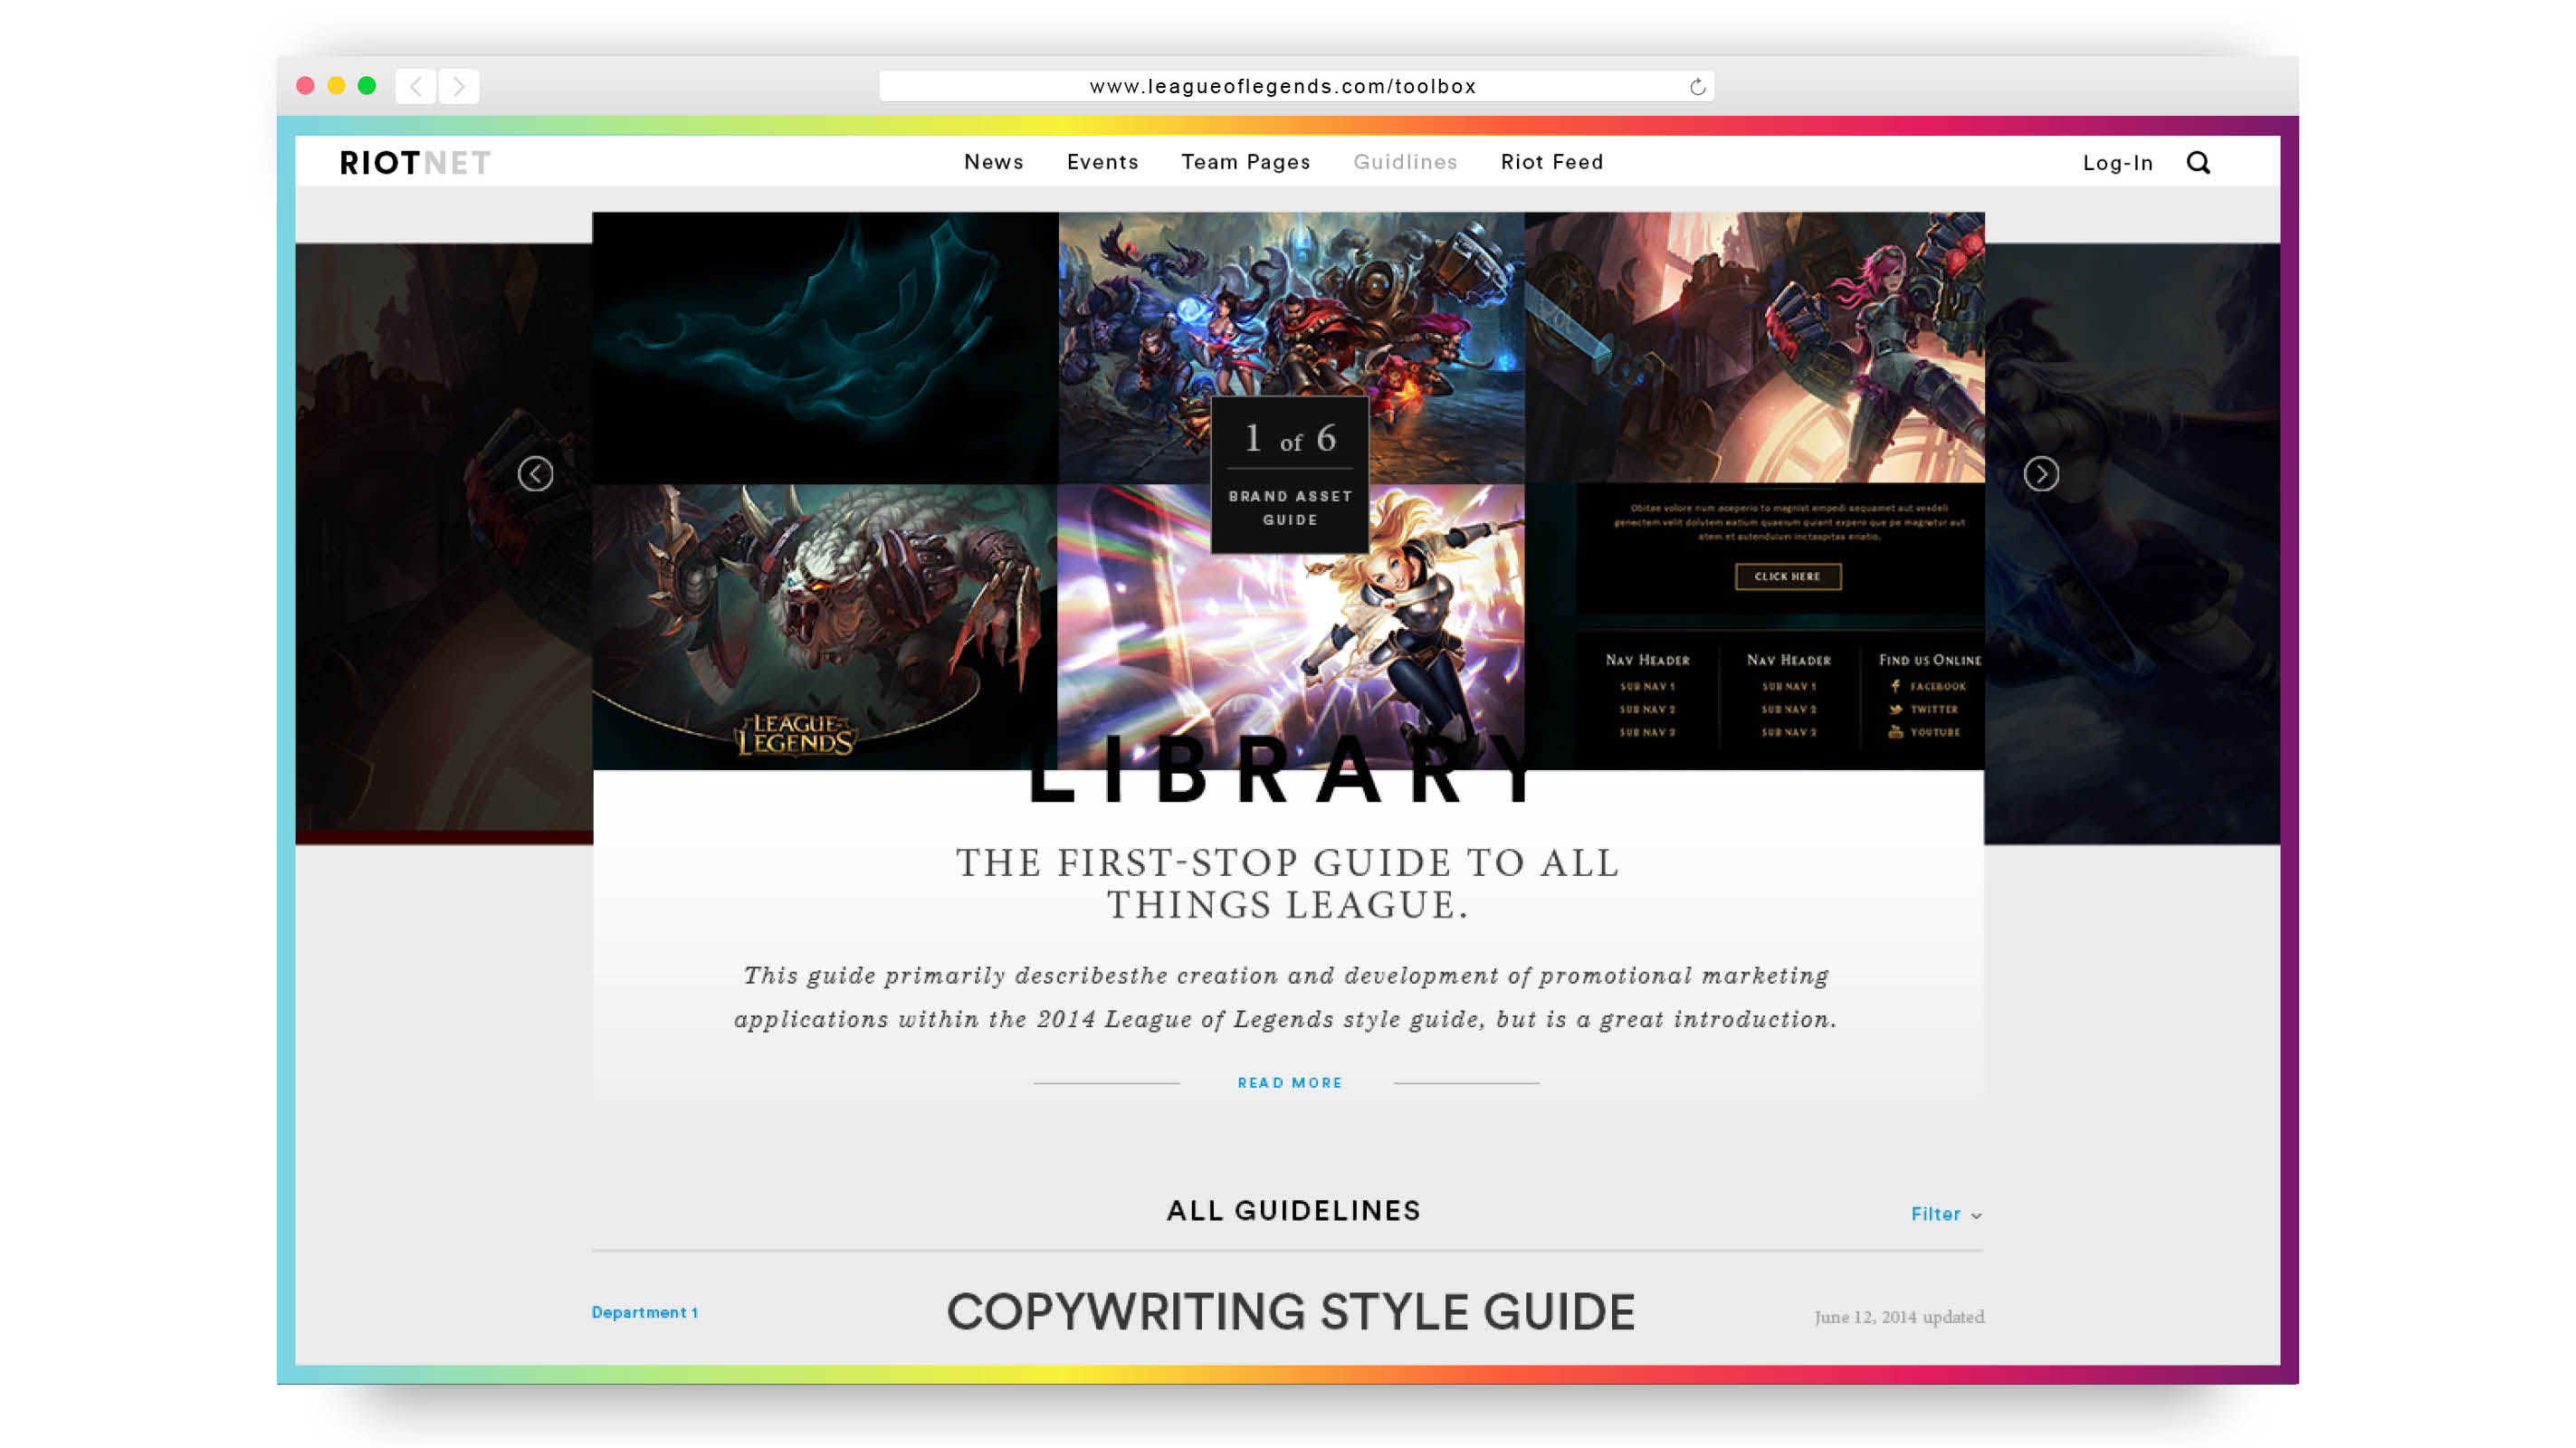This screenshot has width=2576, height=1448.
Task: Select the Guidlines nav tab
Action: click(1405, 162)
